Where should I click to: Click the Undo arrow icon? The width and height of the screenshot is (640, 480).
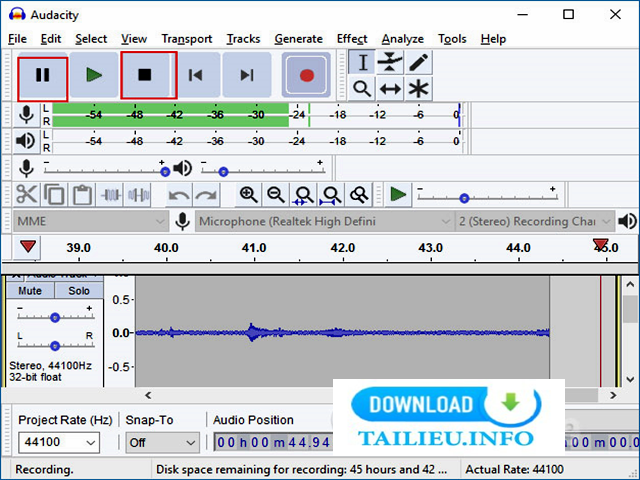click(x=179, y=195)
